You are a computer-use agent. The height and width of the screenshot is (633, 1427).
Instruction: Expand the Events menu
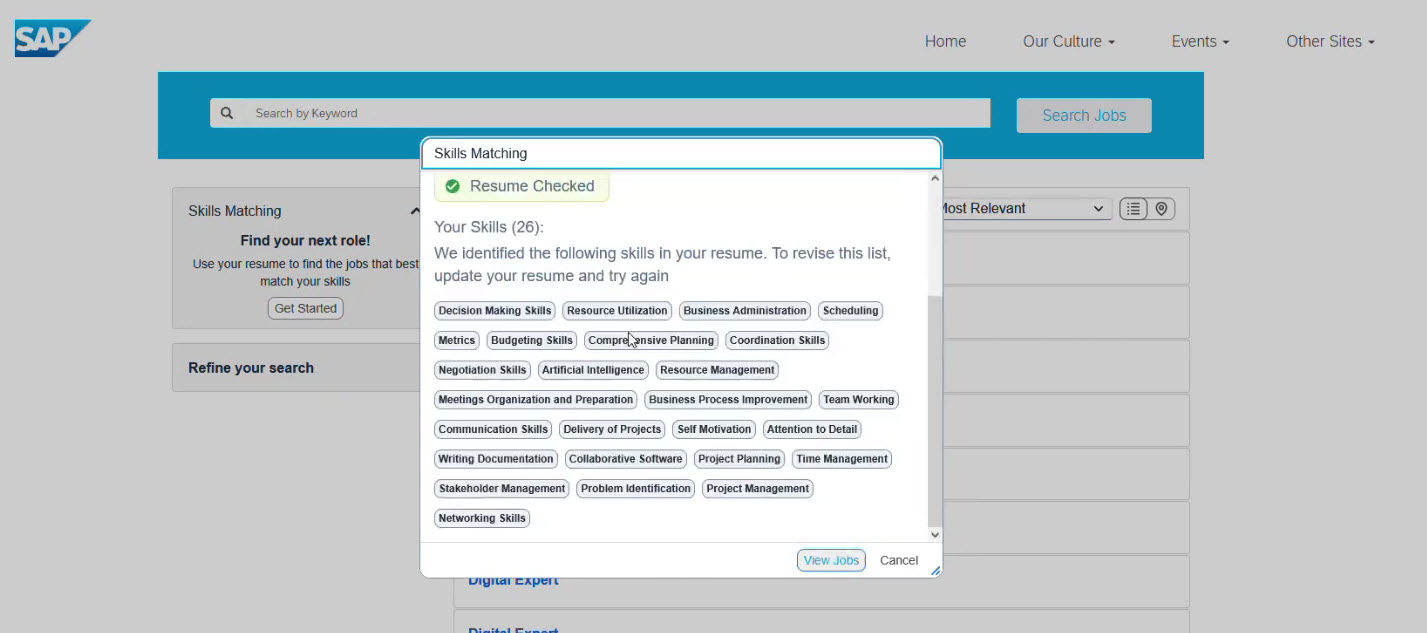click(1200, 42)
